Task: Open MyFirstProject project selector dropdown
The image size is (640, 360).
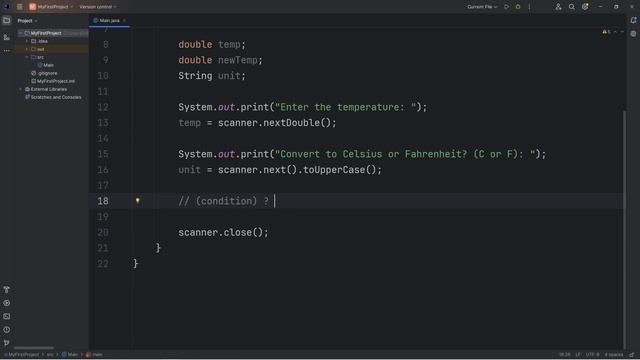Action: click(51, 7)
